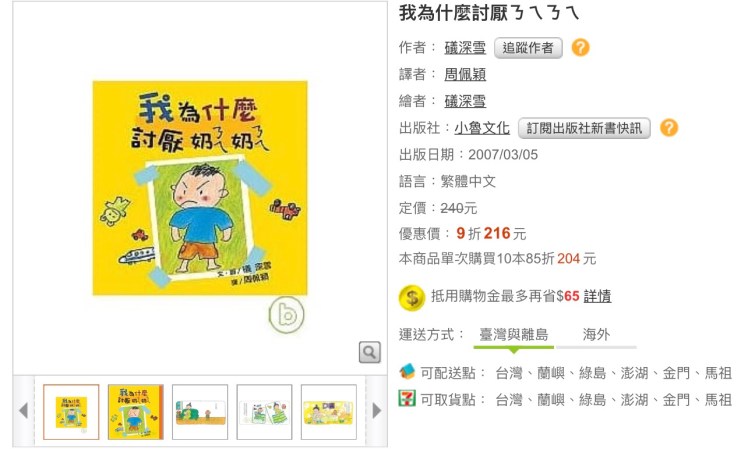
Task: Open 詳情 link for shopping credit
Action: (x=597, y=296)
